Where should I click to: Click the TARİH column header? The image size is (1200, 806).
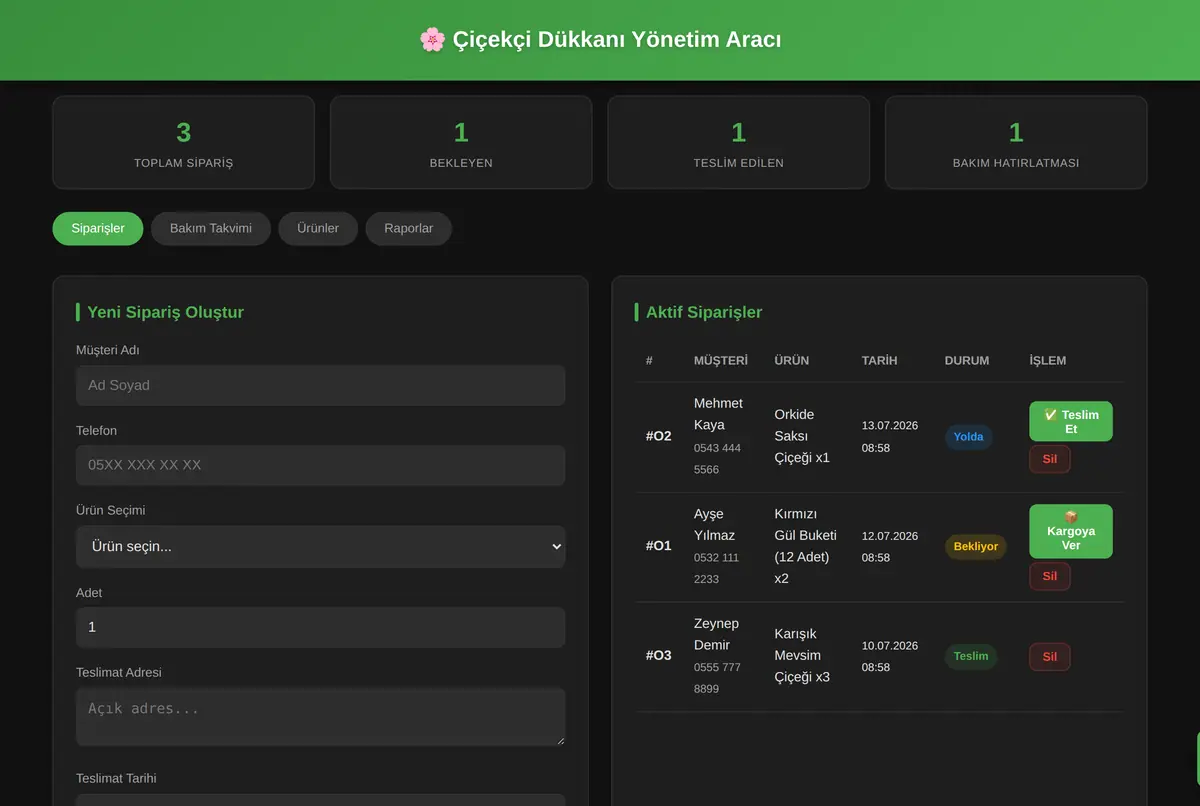880,360
